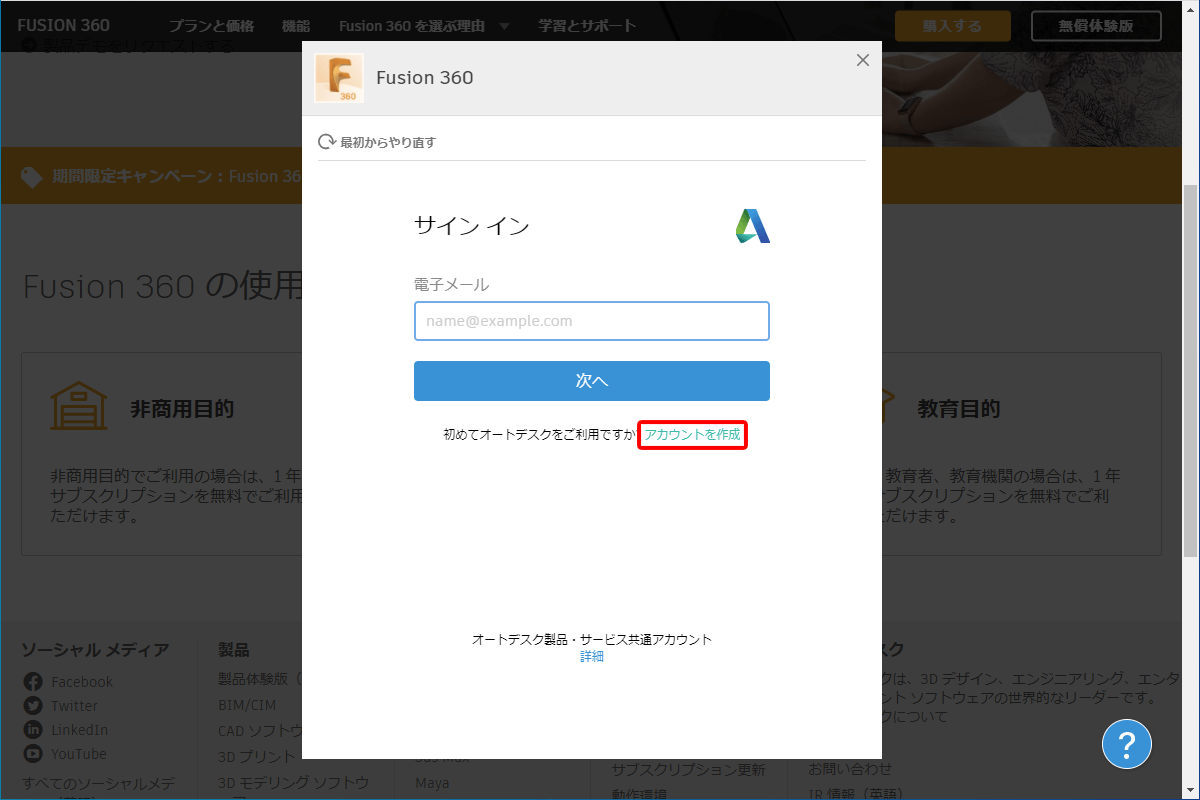Click the ソーシャル メディア footer heading
The width and height of the screenshot is (1200, 800).
click(x=95, y=650)
